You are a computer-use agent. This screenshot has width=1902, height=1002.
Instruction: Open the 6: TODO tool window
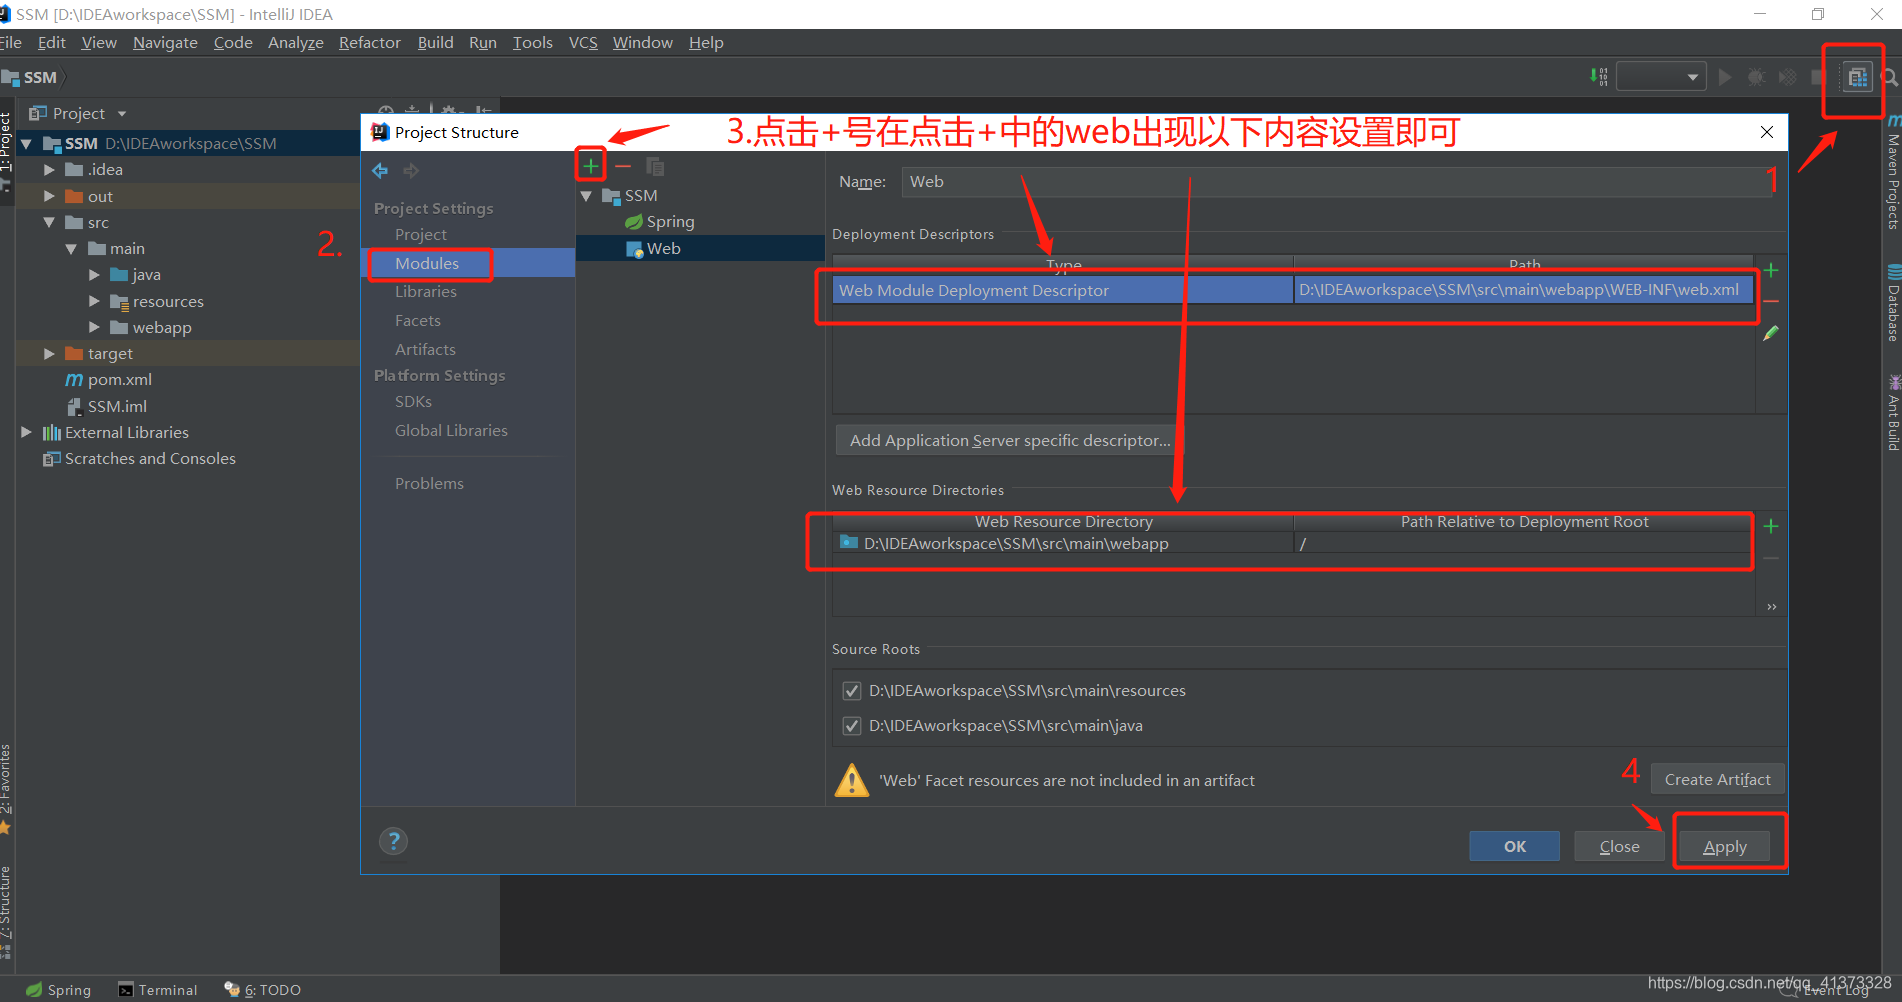[x=263, y=990]
